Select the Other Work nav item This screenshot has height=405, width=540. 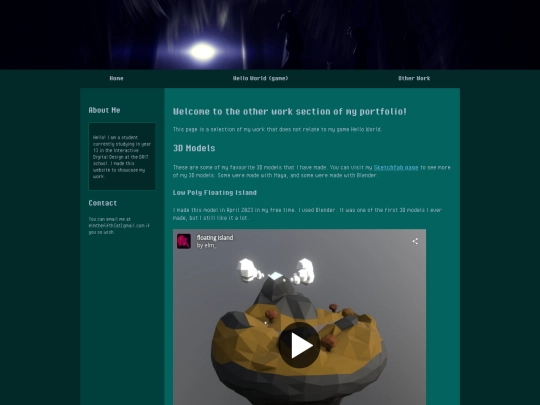click(414, 78)
